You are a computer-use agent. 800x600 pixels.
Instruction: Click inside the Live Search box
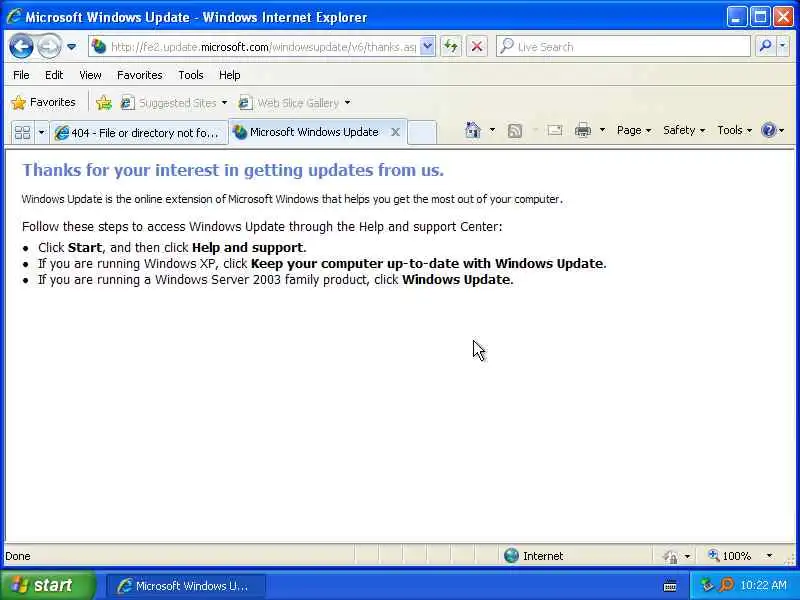click(622, 47)
